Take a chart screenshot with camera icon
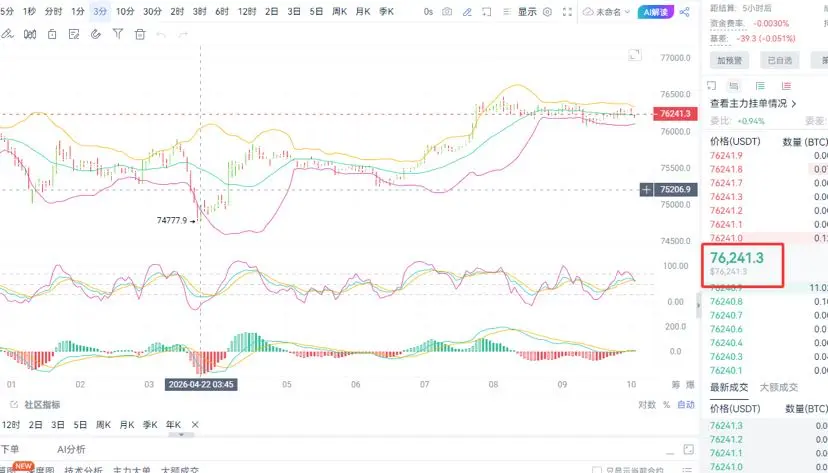Screen dimensions: 828x473 coord(447,12)
